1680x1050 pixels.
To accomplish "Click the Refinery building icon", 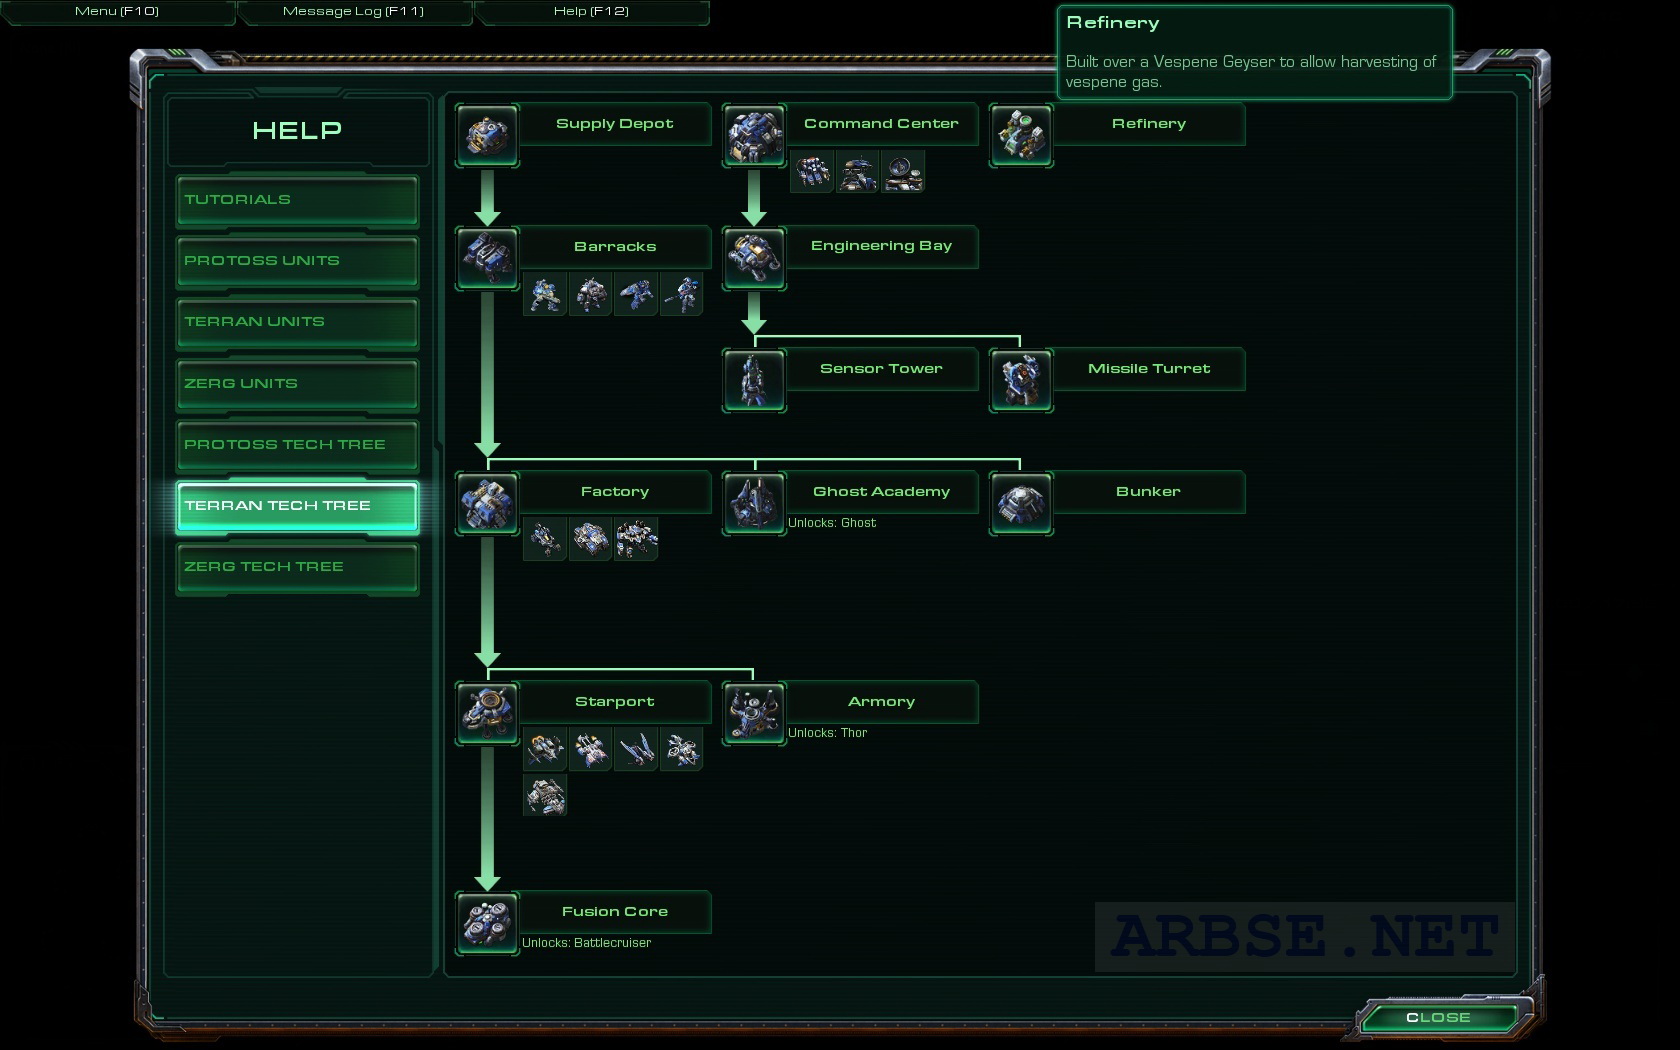I will [1021, 135].
